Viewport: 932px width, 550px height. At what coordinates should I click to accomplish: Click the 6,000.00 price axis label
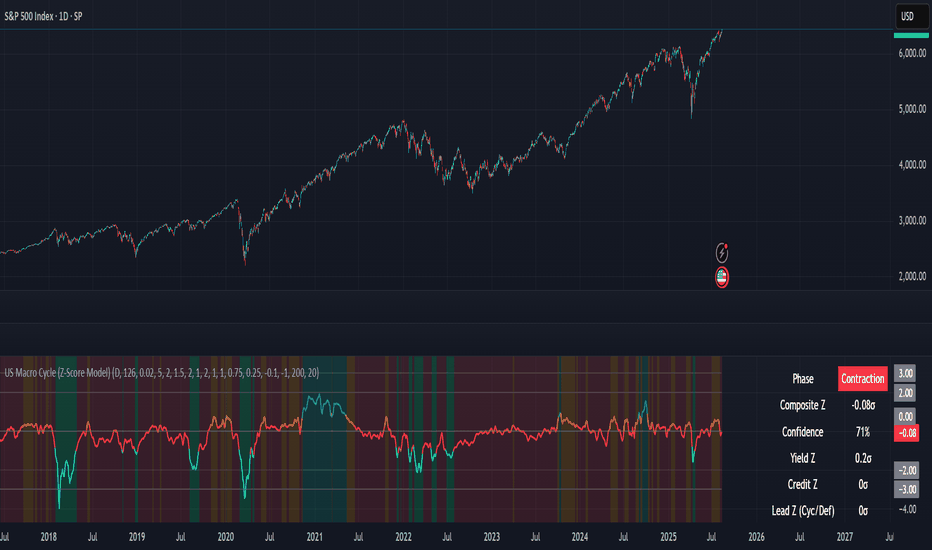[912, 54]
